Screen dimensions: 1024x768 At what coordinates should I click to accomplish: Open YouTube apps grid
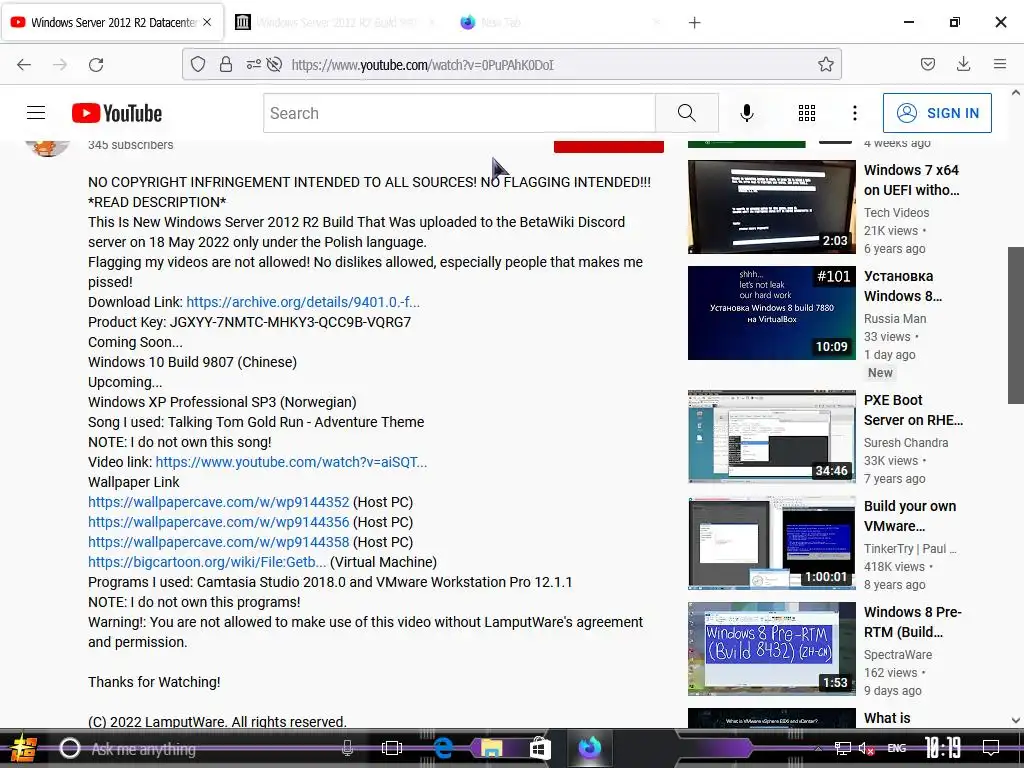(807, 113)
